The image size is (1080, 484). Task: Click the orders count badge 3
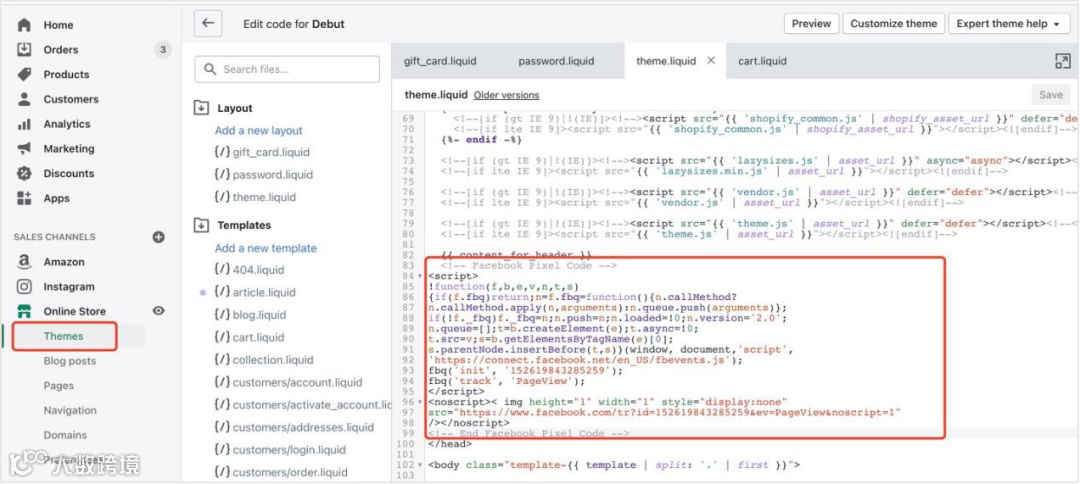[x=163, y=50]
